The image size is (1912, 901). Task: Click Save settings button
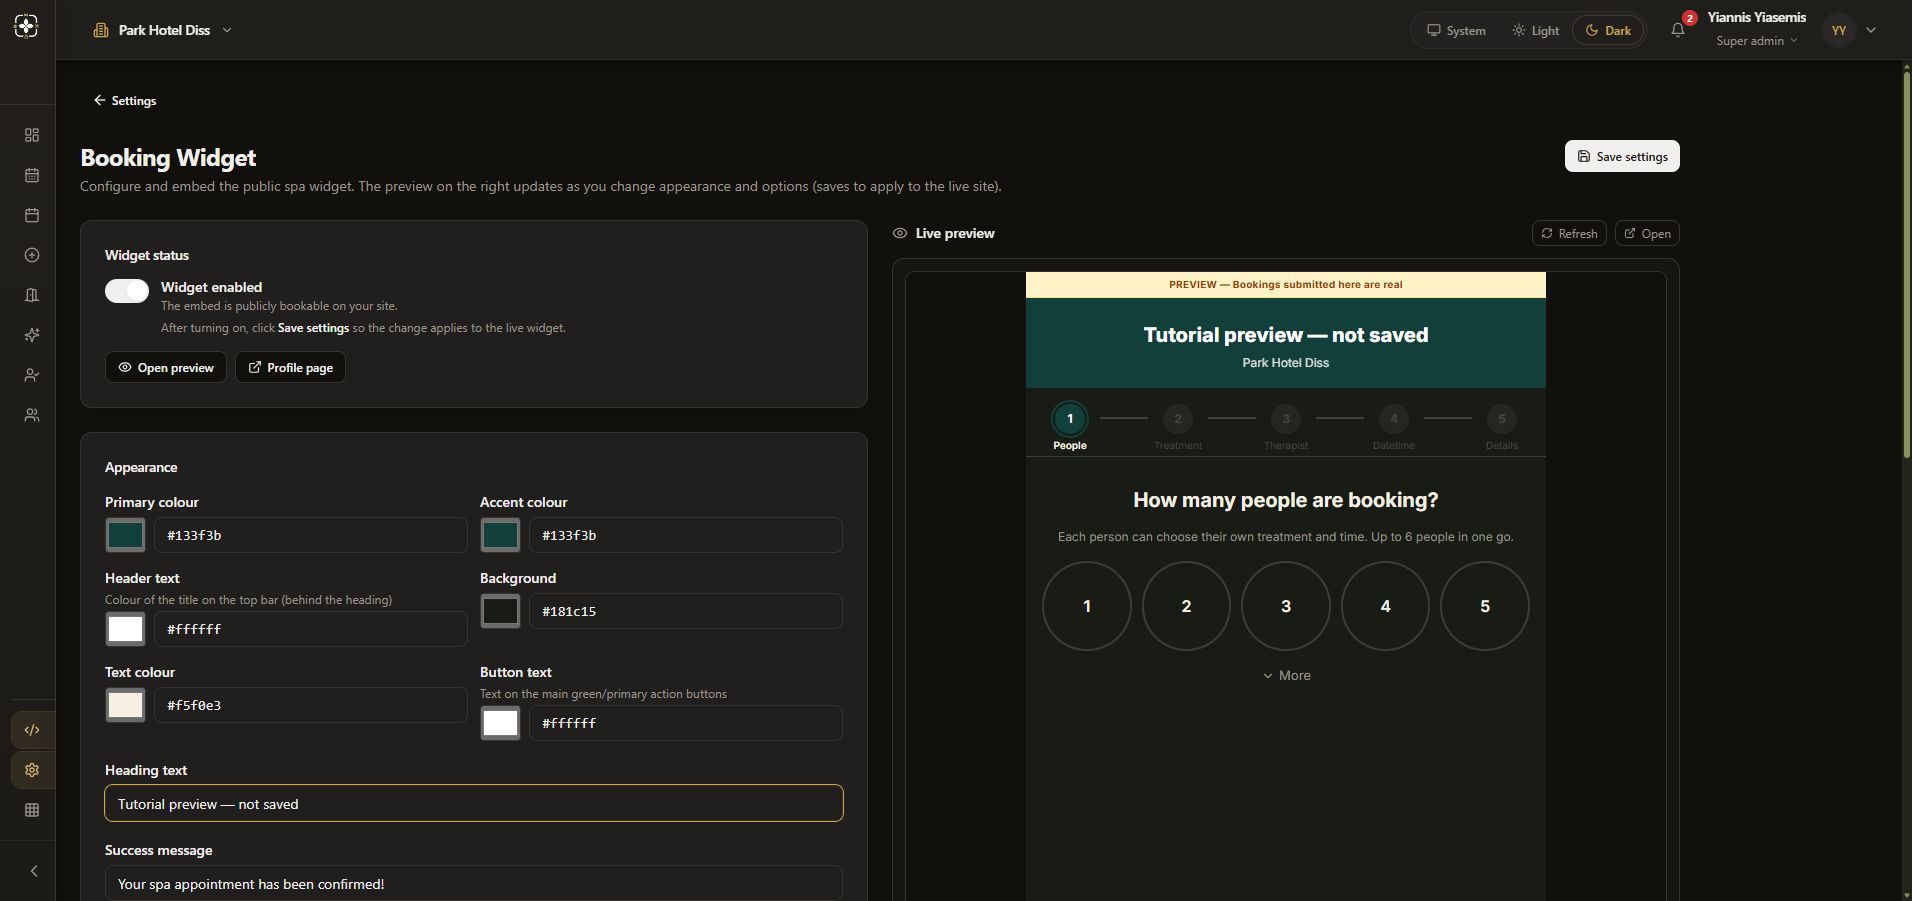pos(1622,156)
